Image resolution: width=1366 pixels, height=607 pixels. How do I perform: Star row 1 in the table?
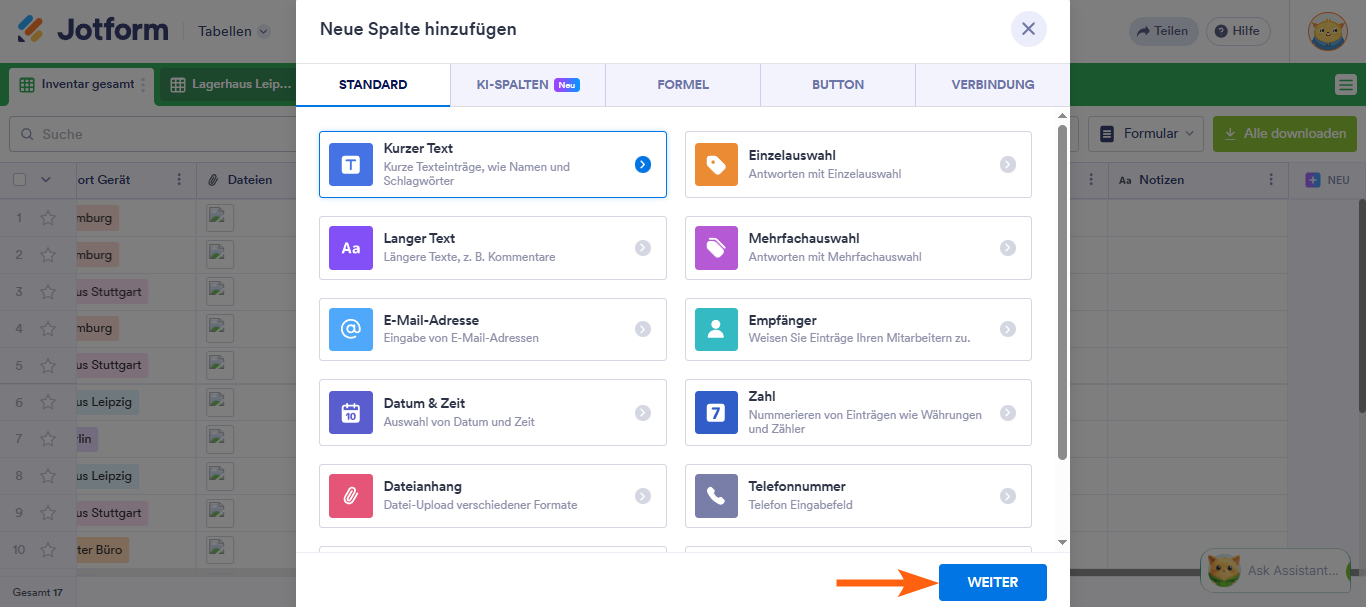(48, 217)
